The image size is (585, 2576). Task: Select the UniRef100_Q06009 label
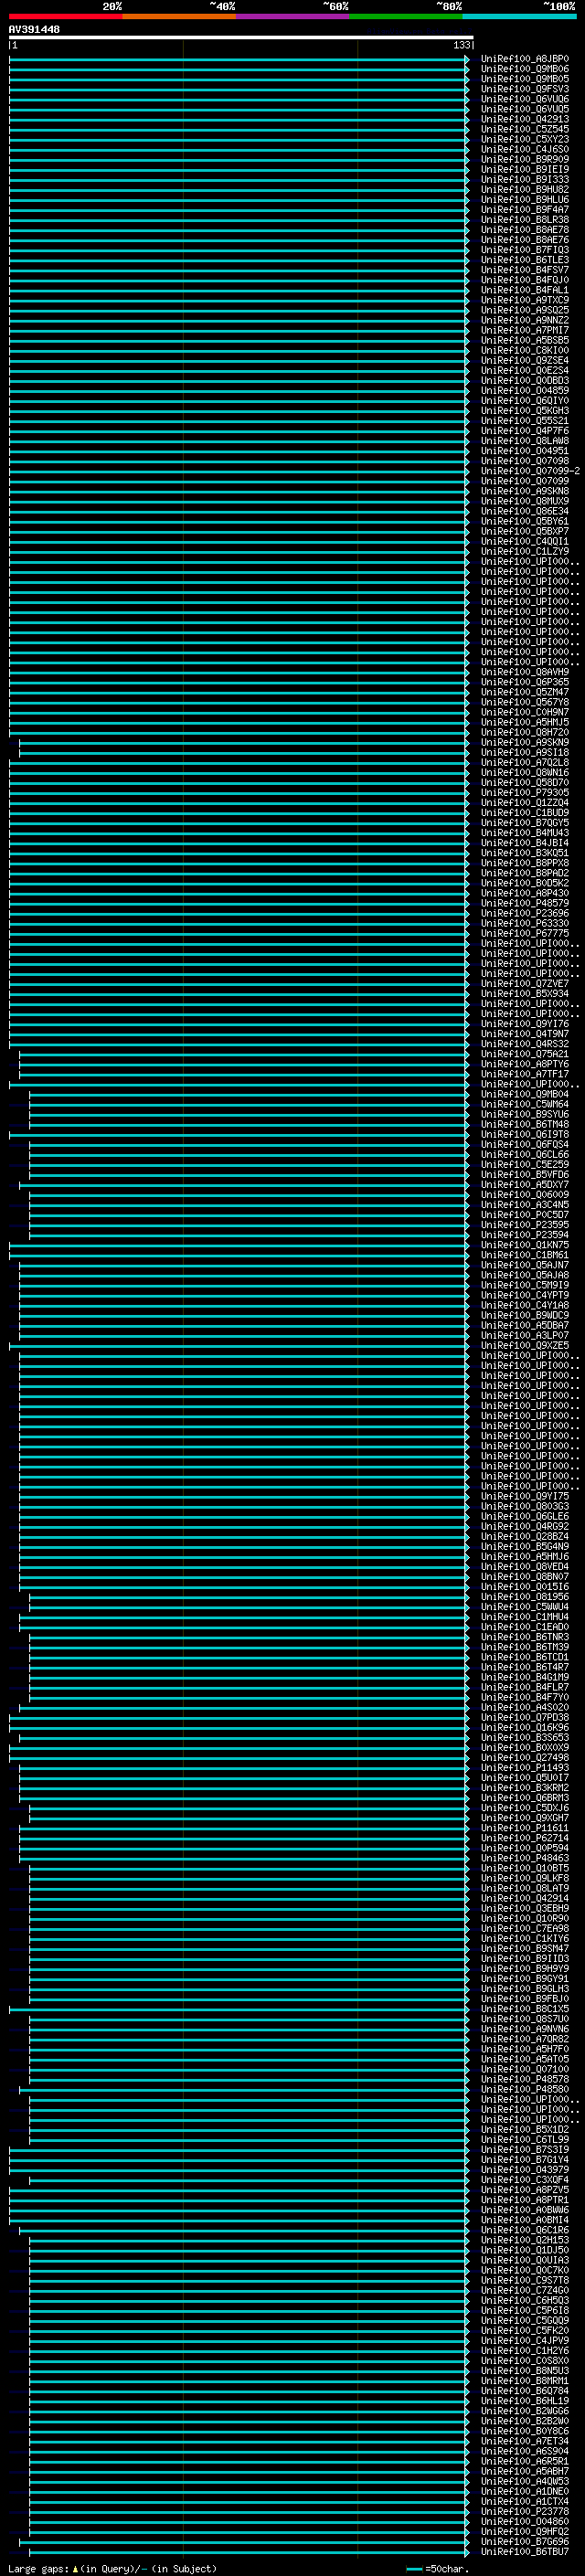click(x=524, y=1194)
